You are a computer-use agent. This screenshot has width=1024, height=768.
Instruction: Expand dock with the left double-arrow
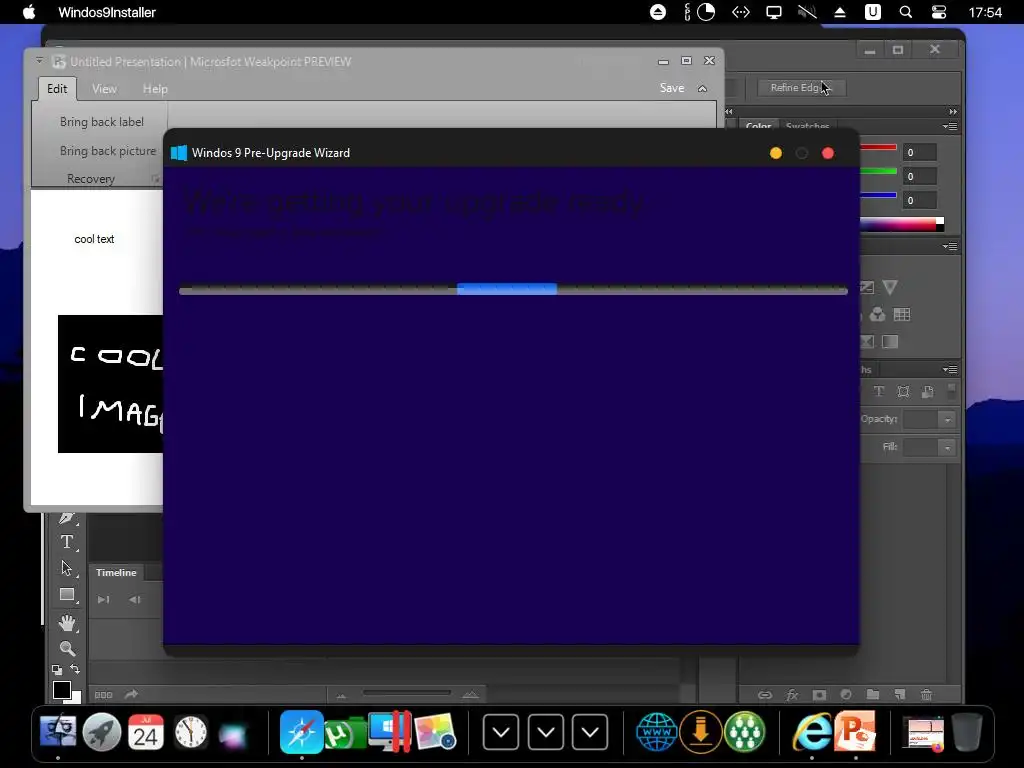(x=729, y=112)
